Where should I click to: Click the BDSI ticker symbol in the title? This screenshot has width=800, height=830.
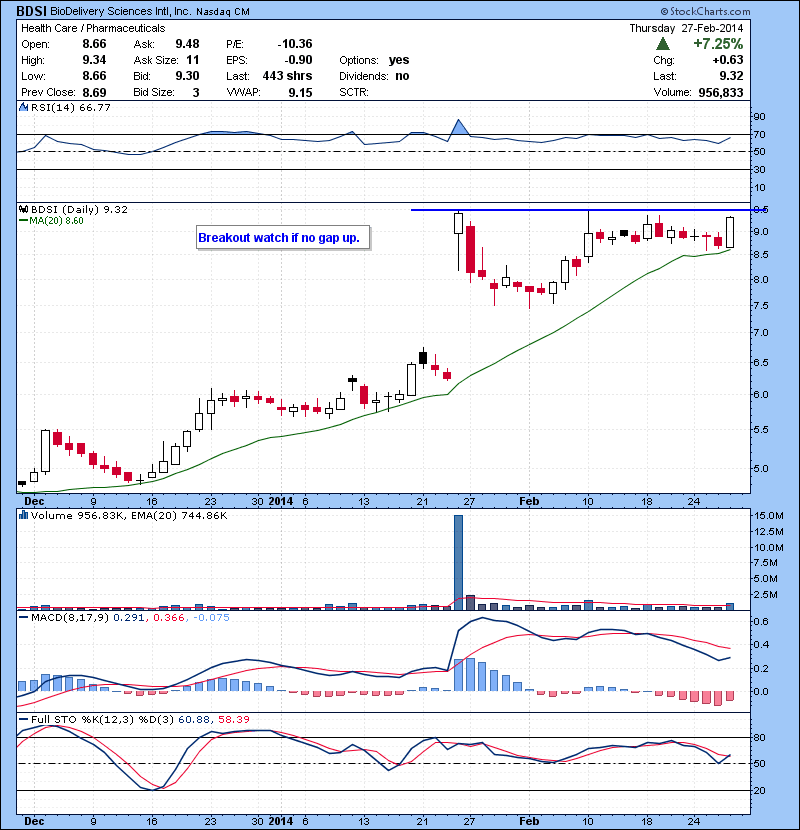(x=32, y=11)
